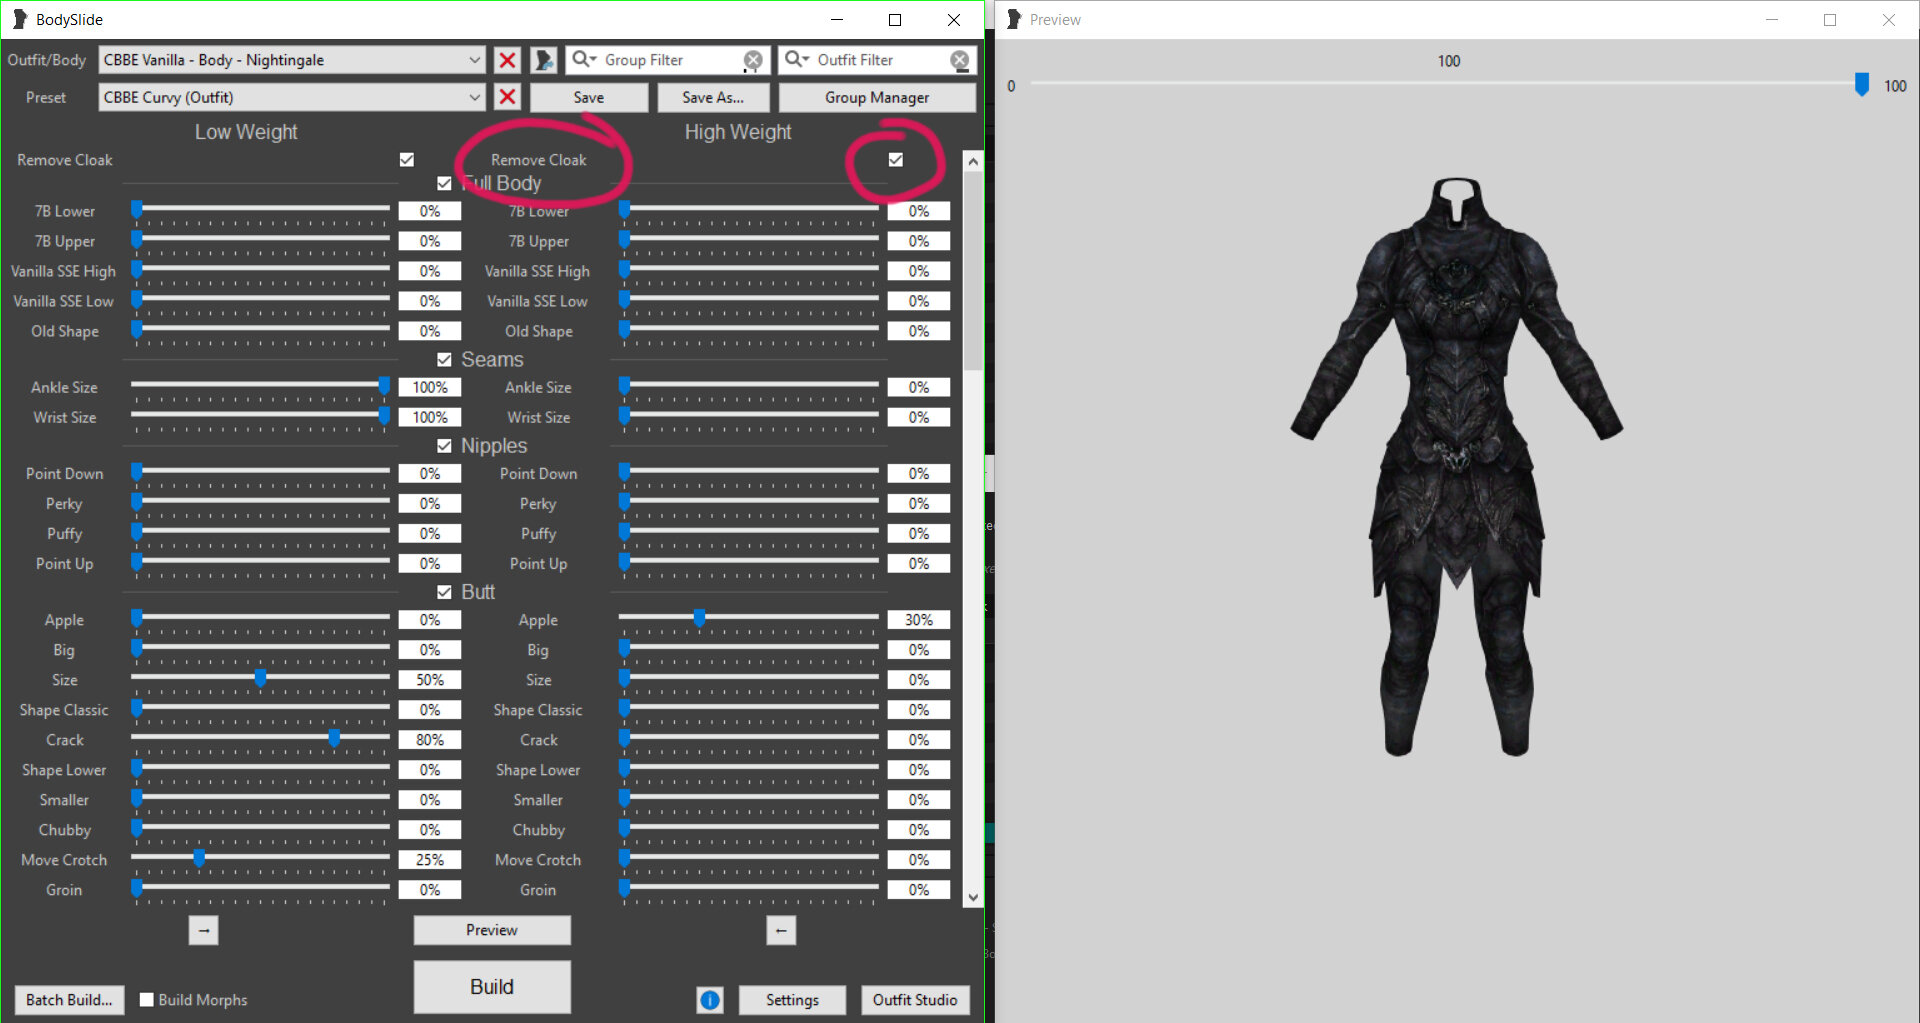Screen dimensions: 1920x1023
Task: Open the blue info About icon
Action: [x=710, y=1000]
